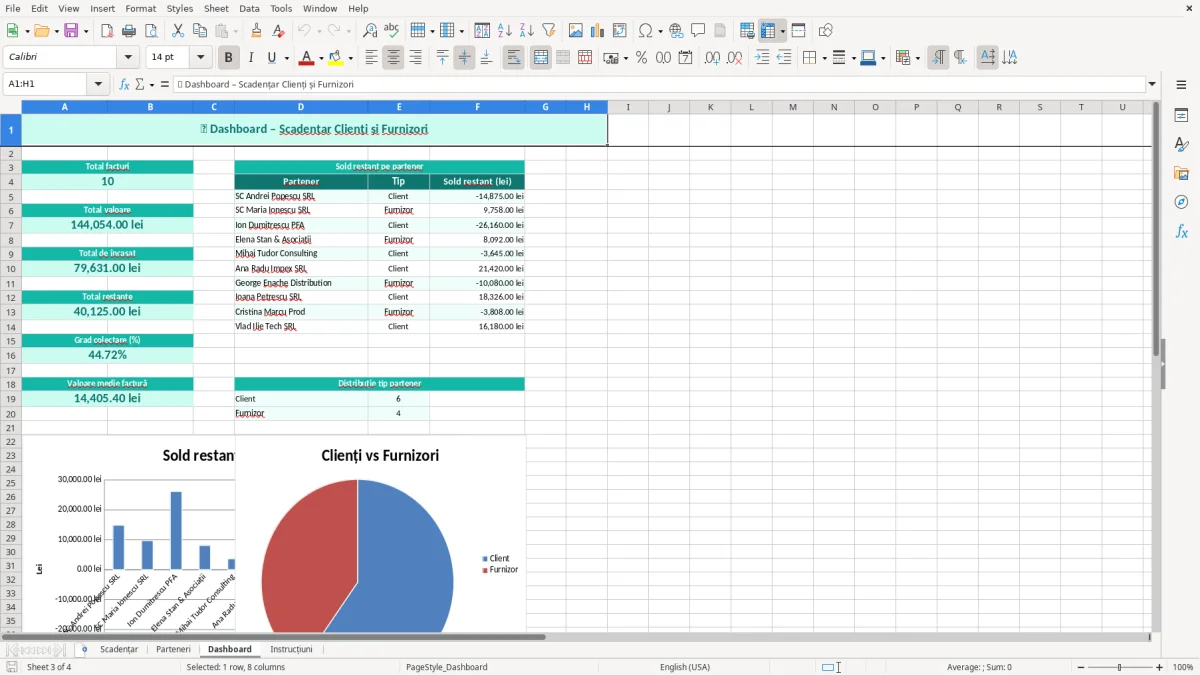Open the font color dropdown arrow
This screenshot has height=675, width=1200.
pyautogui.click(x=321, y=58)
